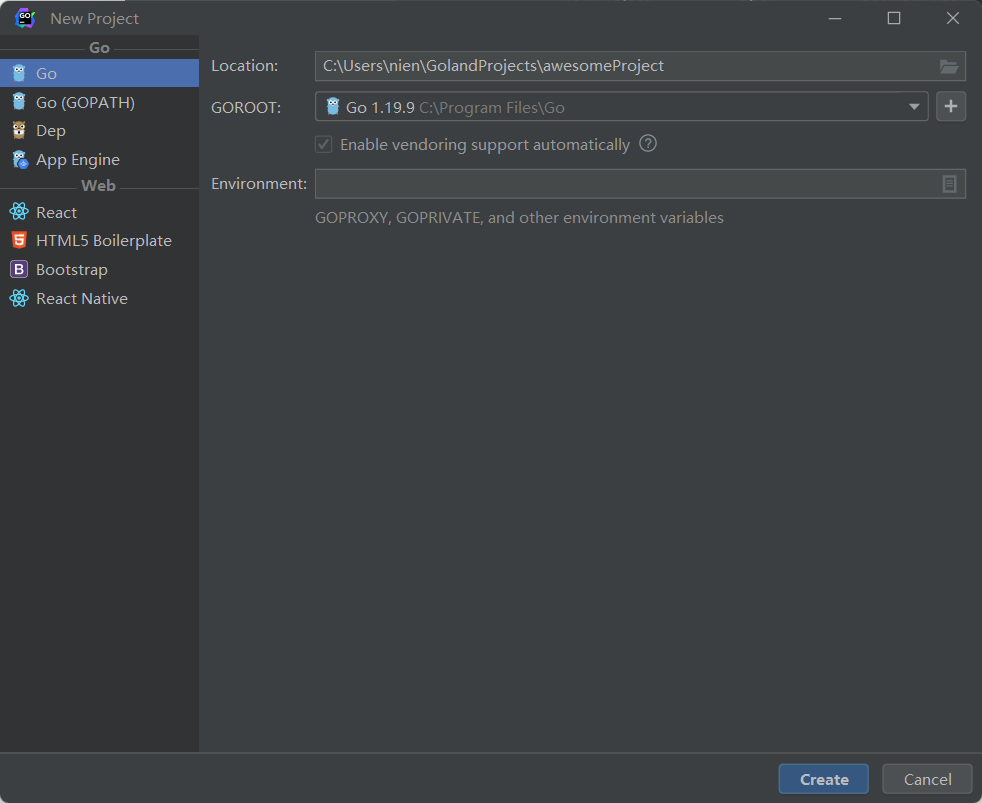Image resolution: width=982 pixels, height=803 pixels.
Task: Click the Go gopher icon in sidebar
Action: coord(19,73)
